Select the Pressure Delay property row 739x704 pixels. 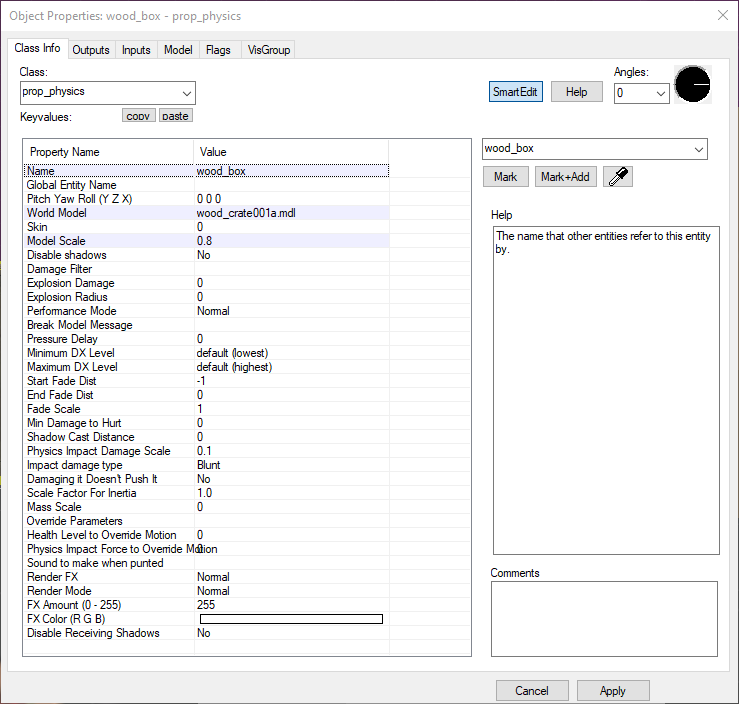click(206, 339)
